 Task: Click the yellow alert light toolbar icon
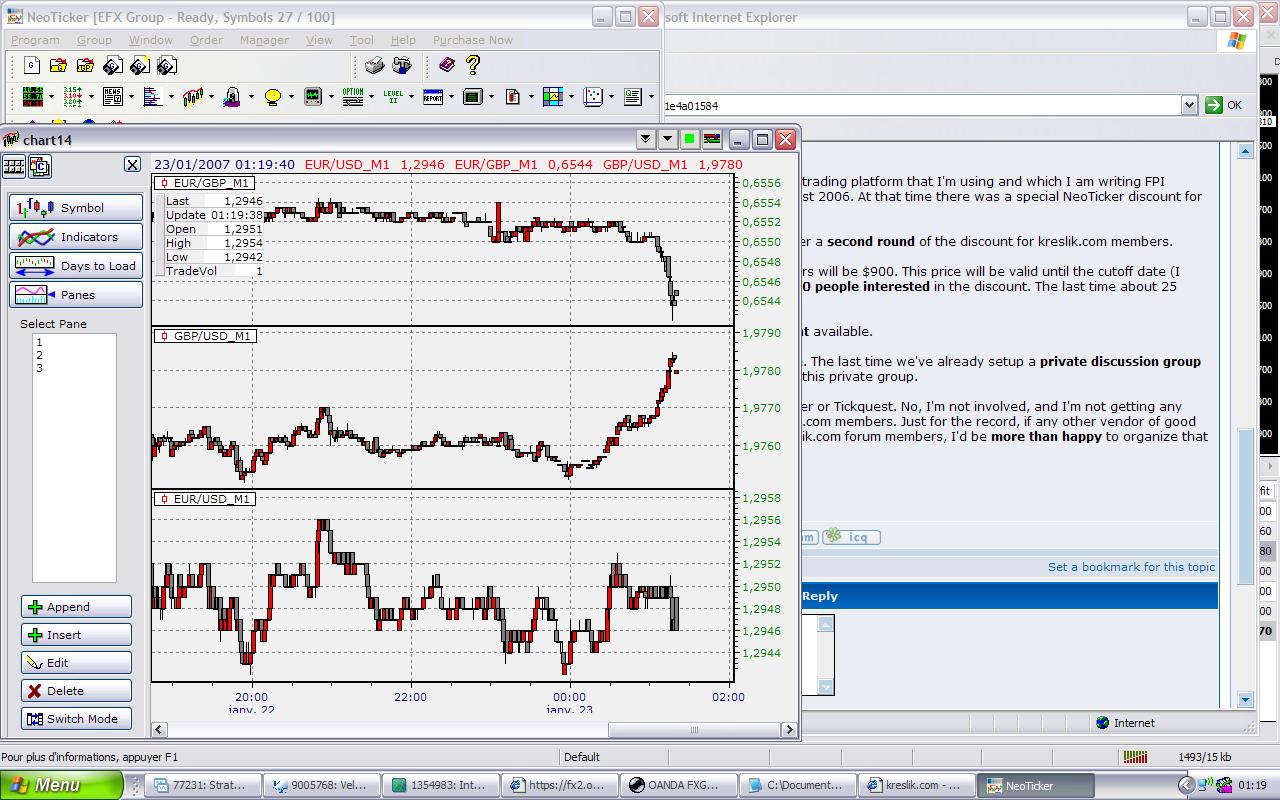(x=272, y=97)
